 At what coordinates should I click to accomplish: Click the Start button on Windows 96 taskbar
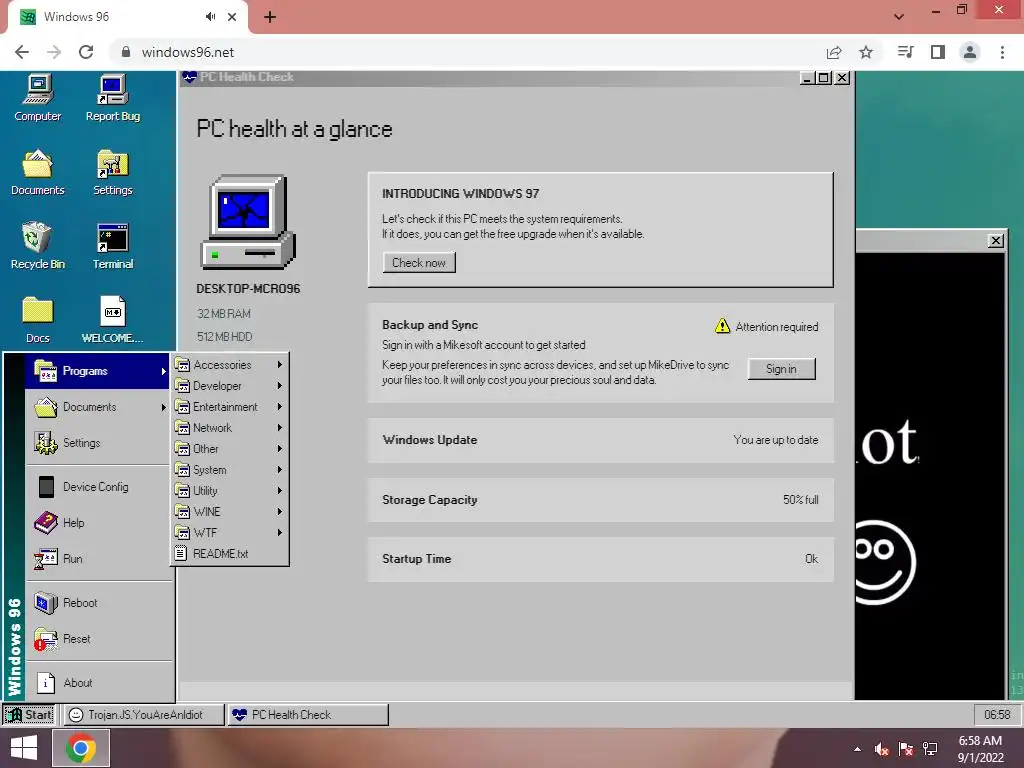pyautogui.click(x=29, y=714)
